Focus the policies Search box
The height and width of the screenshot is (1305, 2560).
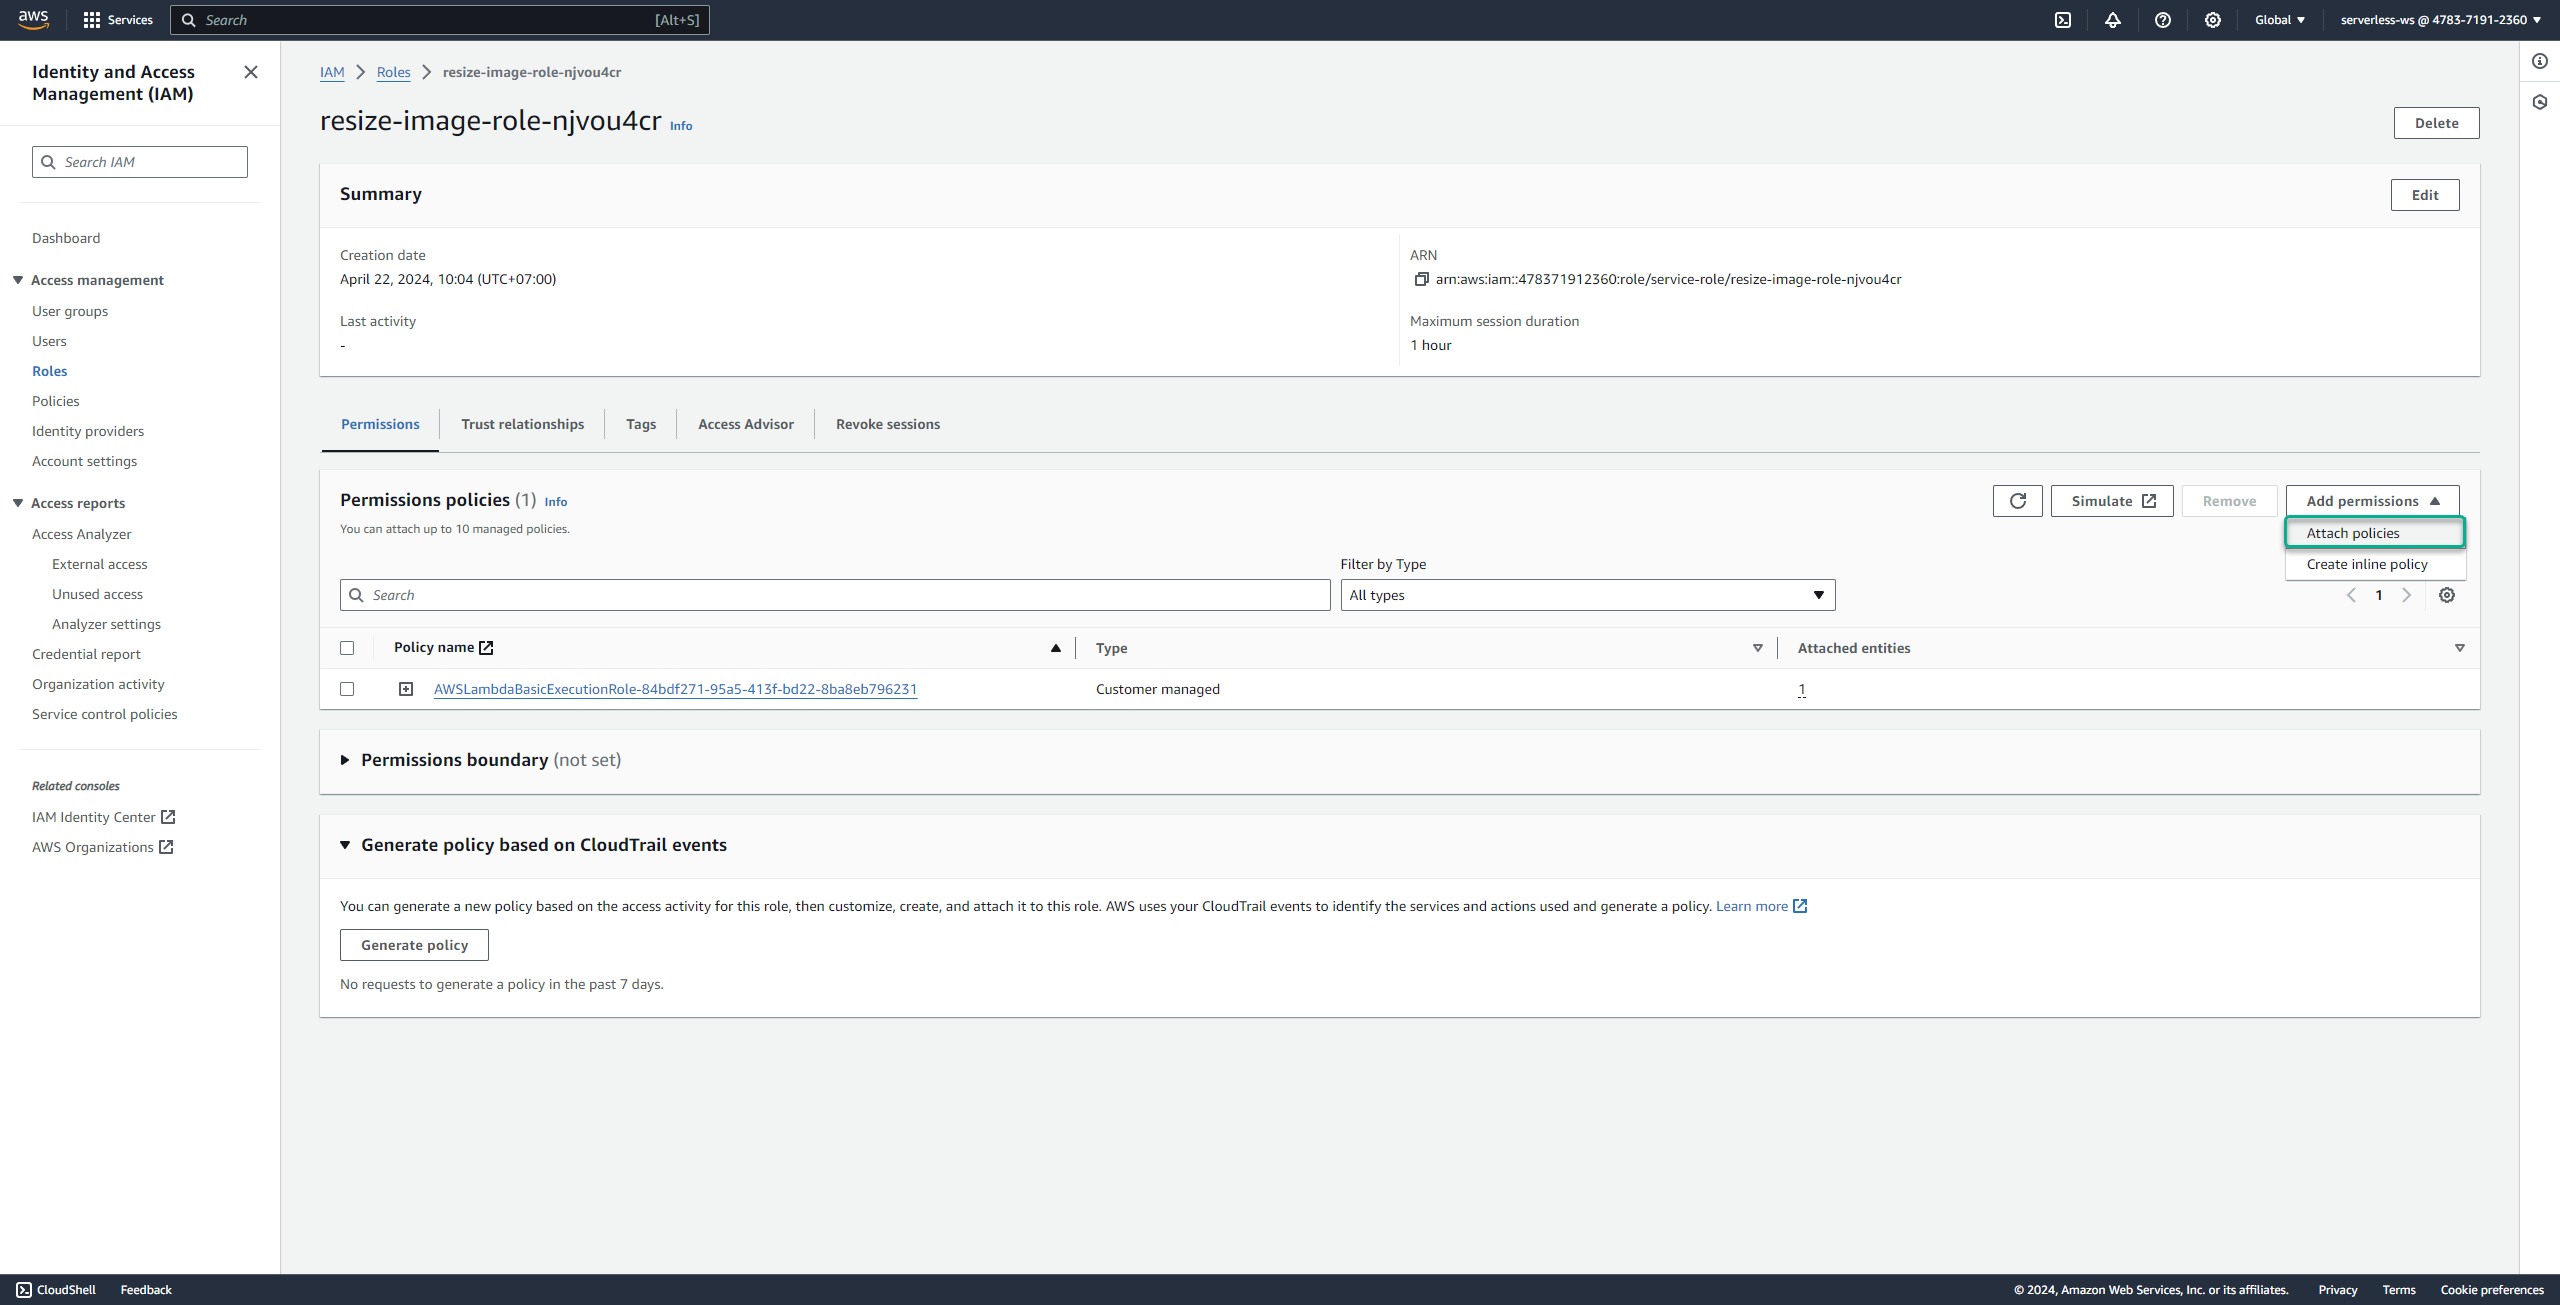pos(835,595)
